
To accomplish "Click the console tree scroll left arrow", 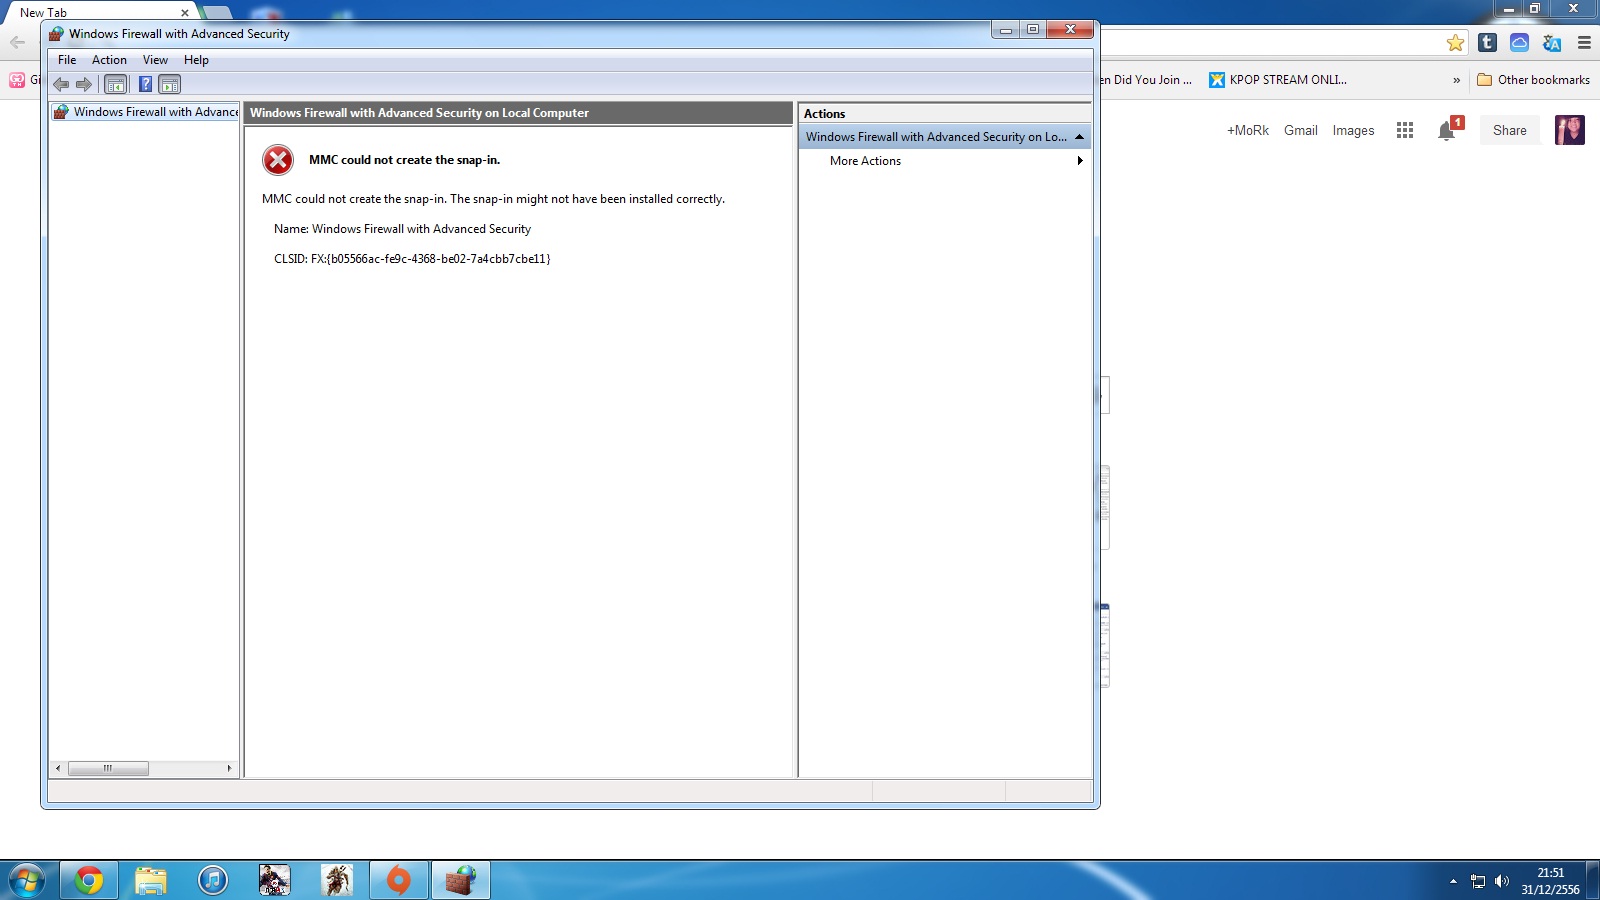I will click(58, 768).
